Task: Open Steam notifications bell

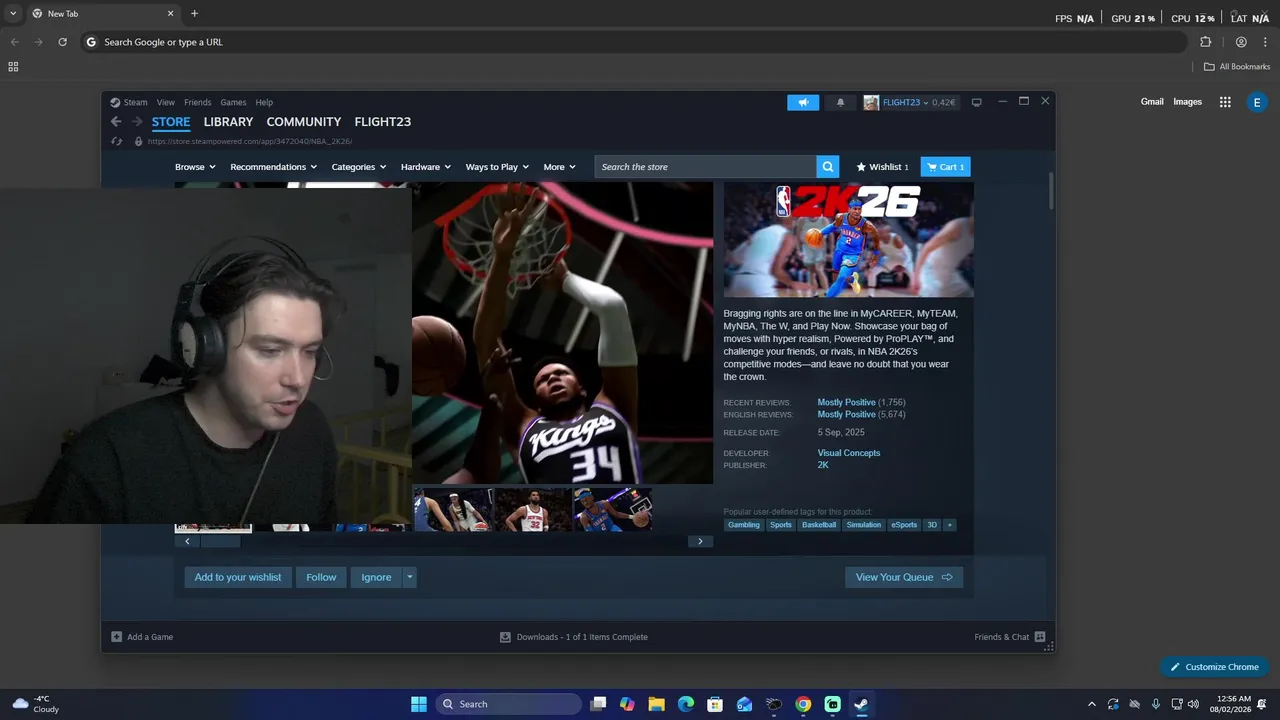Action: pyautogui.click(x=840, y=102)
